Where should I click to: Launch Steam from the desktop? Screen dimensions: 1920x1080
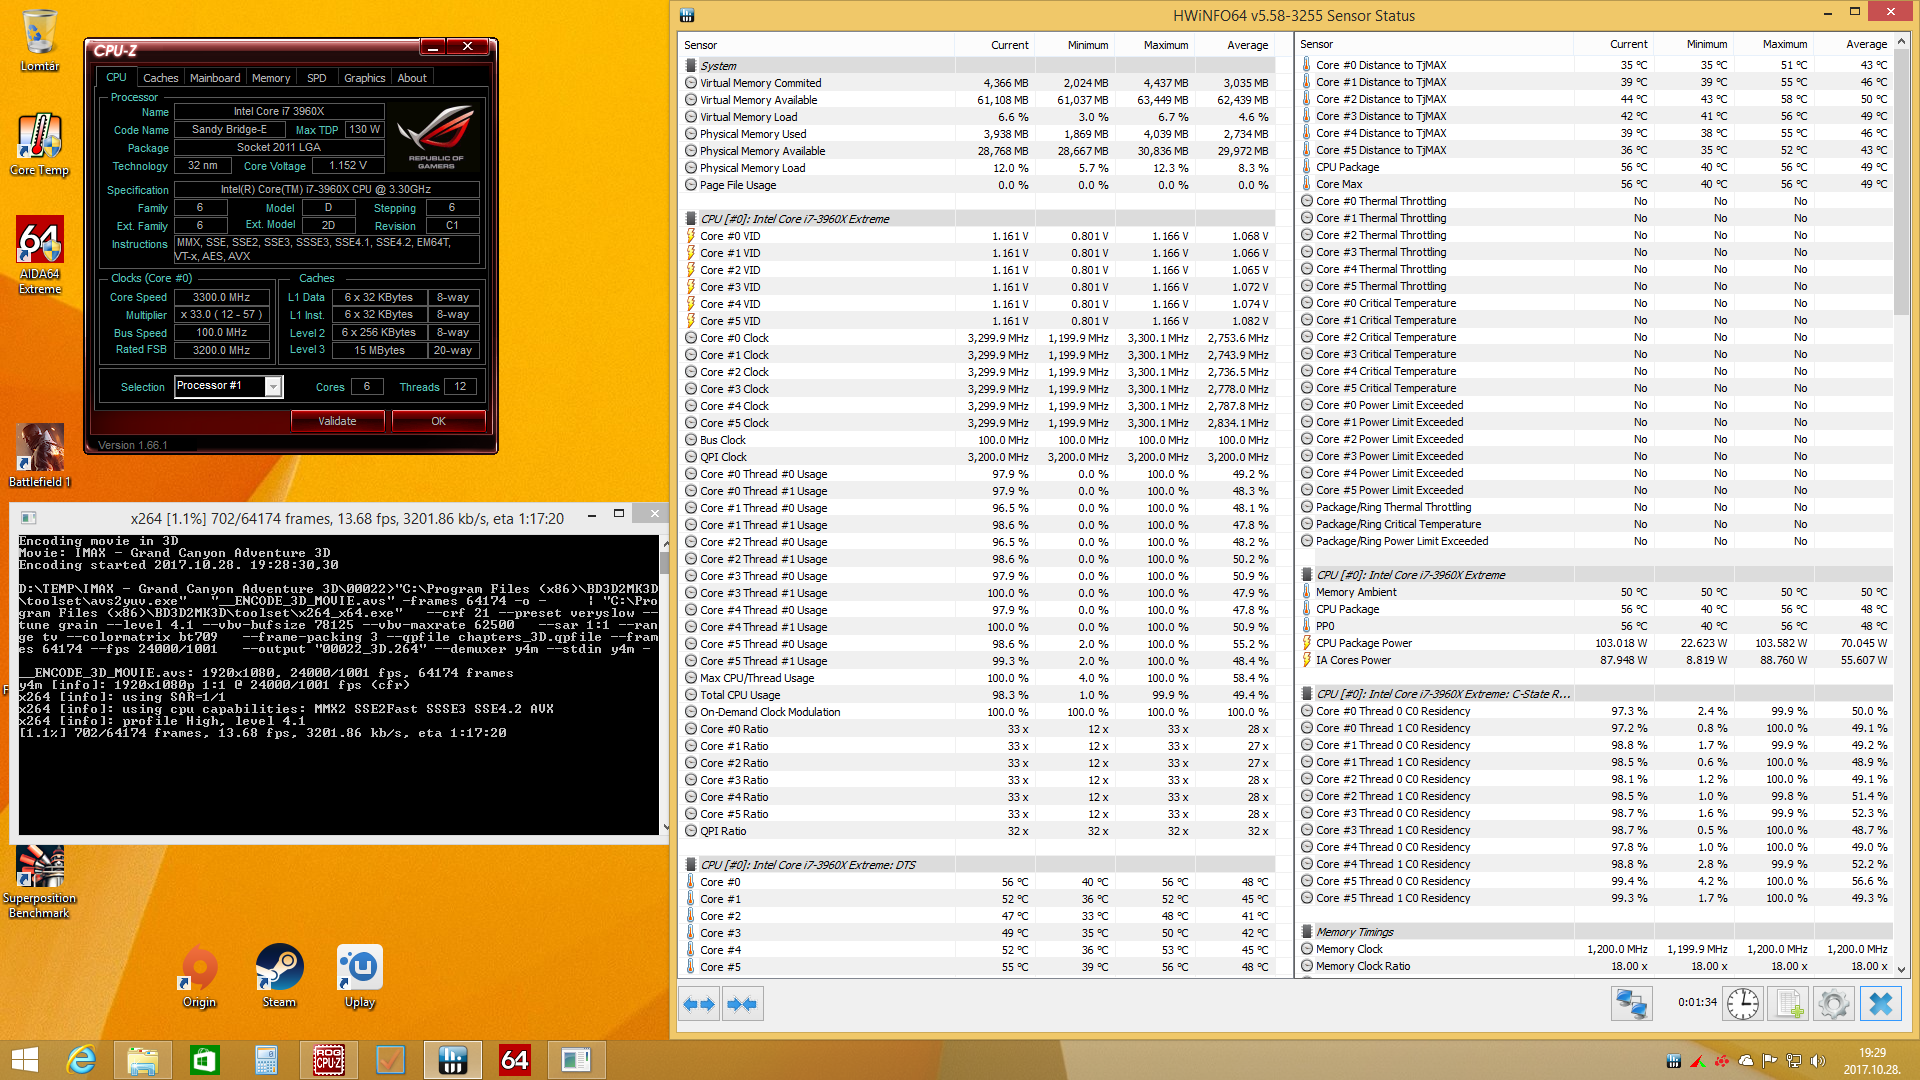(279, 976)
